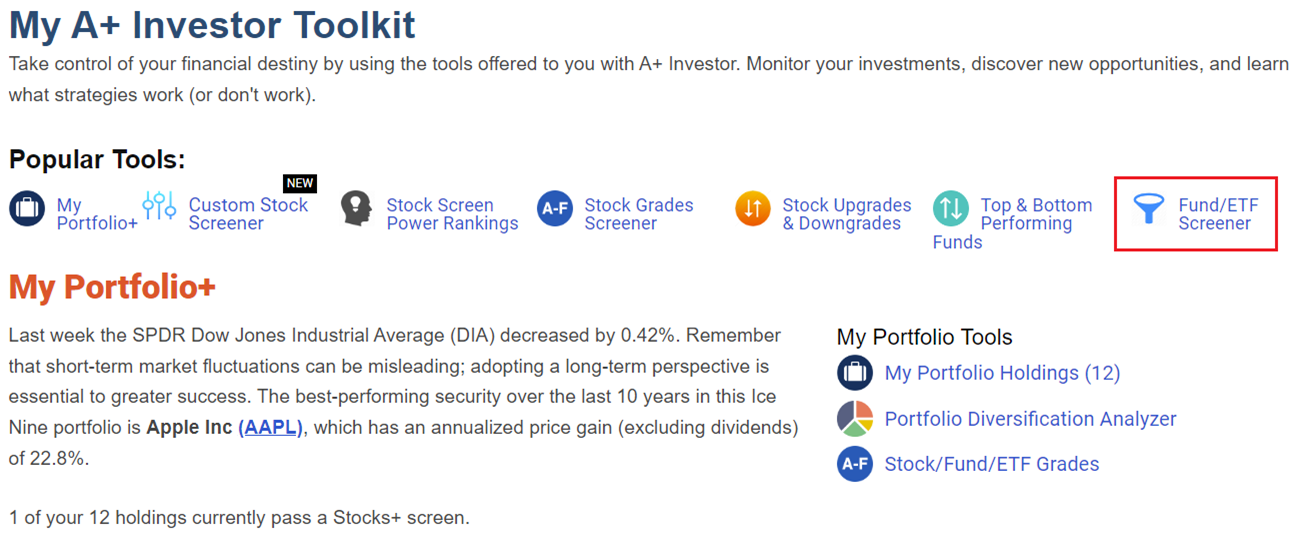Screen dimensions: 1302x545
Task: Open the Stock Grades Screener link
Action: (x=638, y=214)
